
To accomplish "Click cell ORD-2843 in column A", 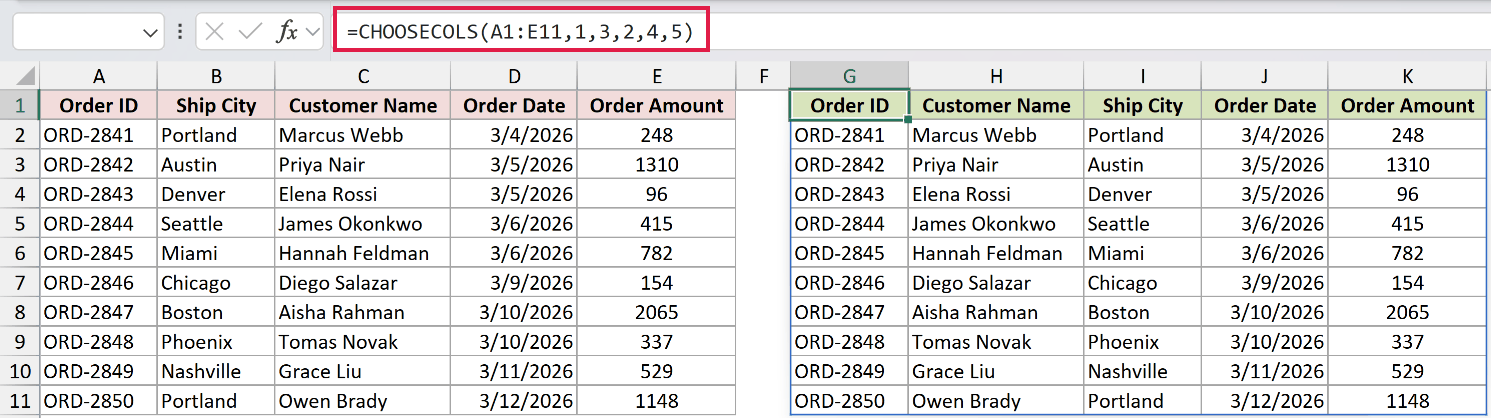I will [98, 194].
